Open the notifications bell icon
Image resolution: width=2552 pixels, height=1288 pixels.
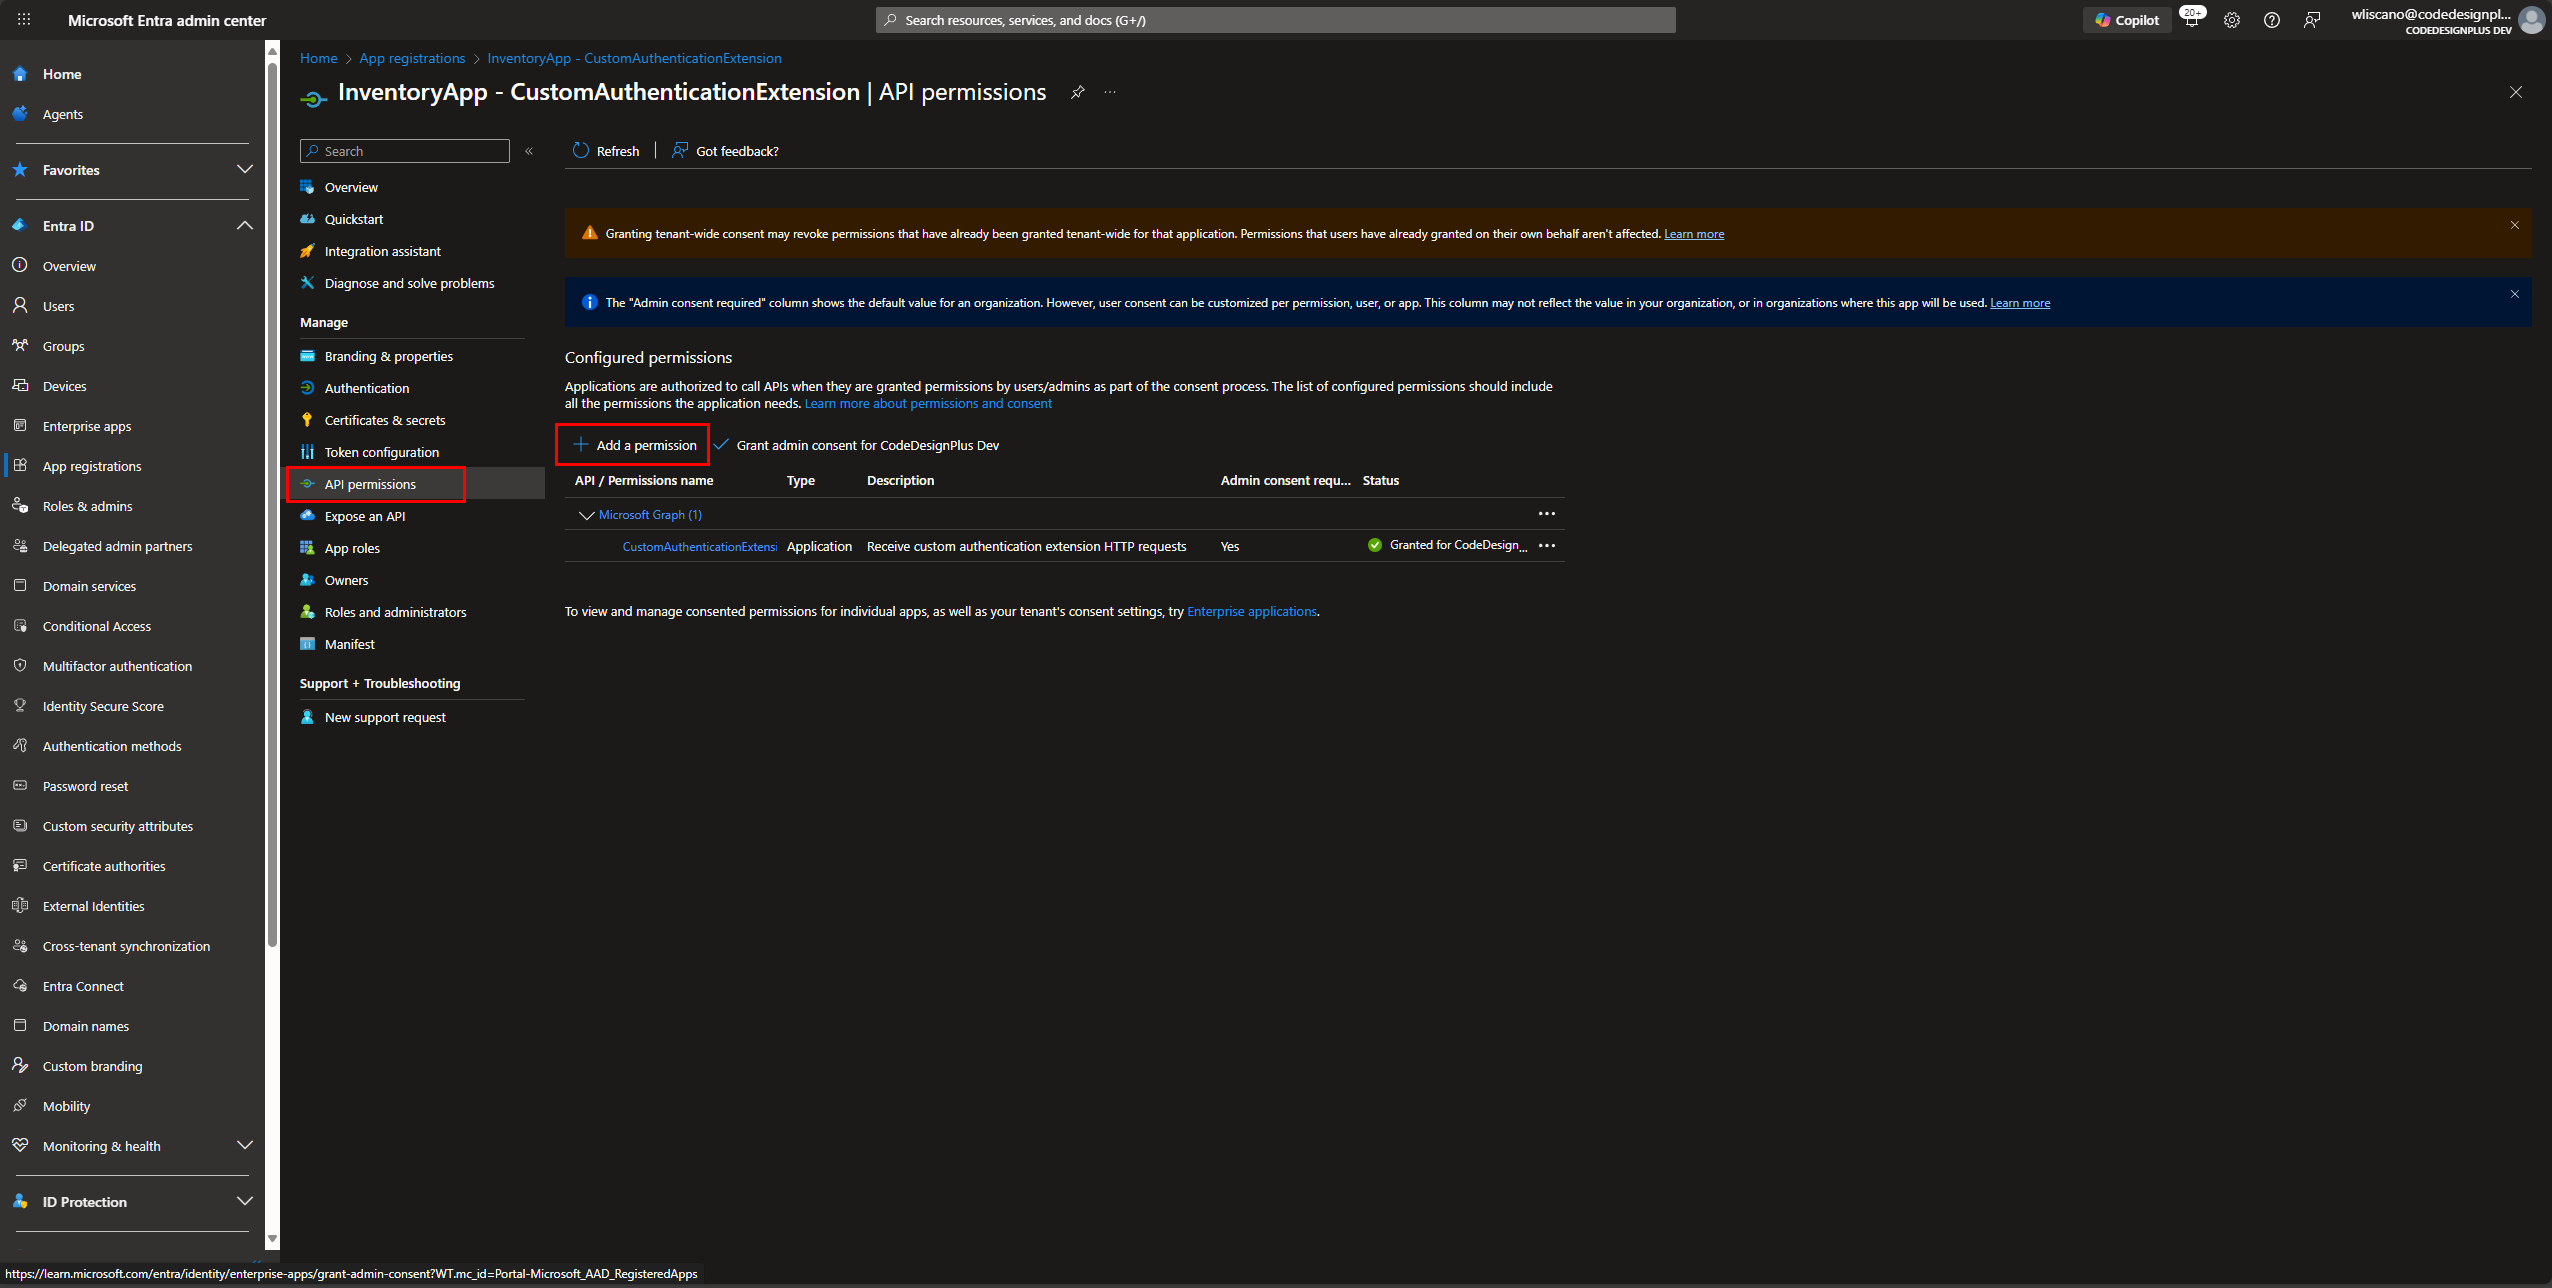(x=2192, y=20)
